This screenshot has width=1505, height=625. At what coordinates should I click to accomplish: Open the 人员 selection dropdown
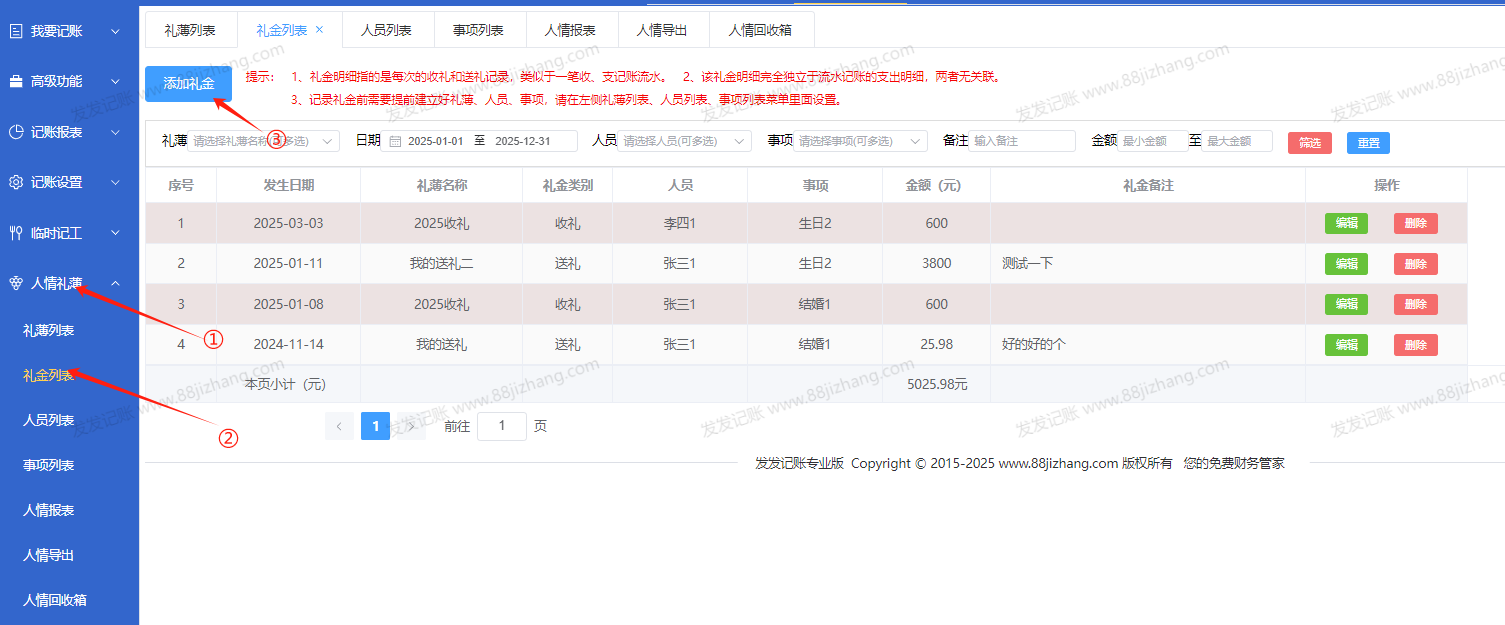point(685,141)
